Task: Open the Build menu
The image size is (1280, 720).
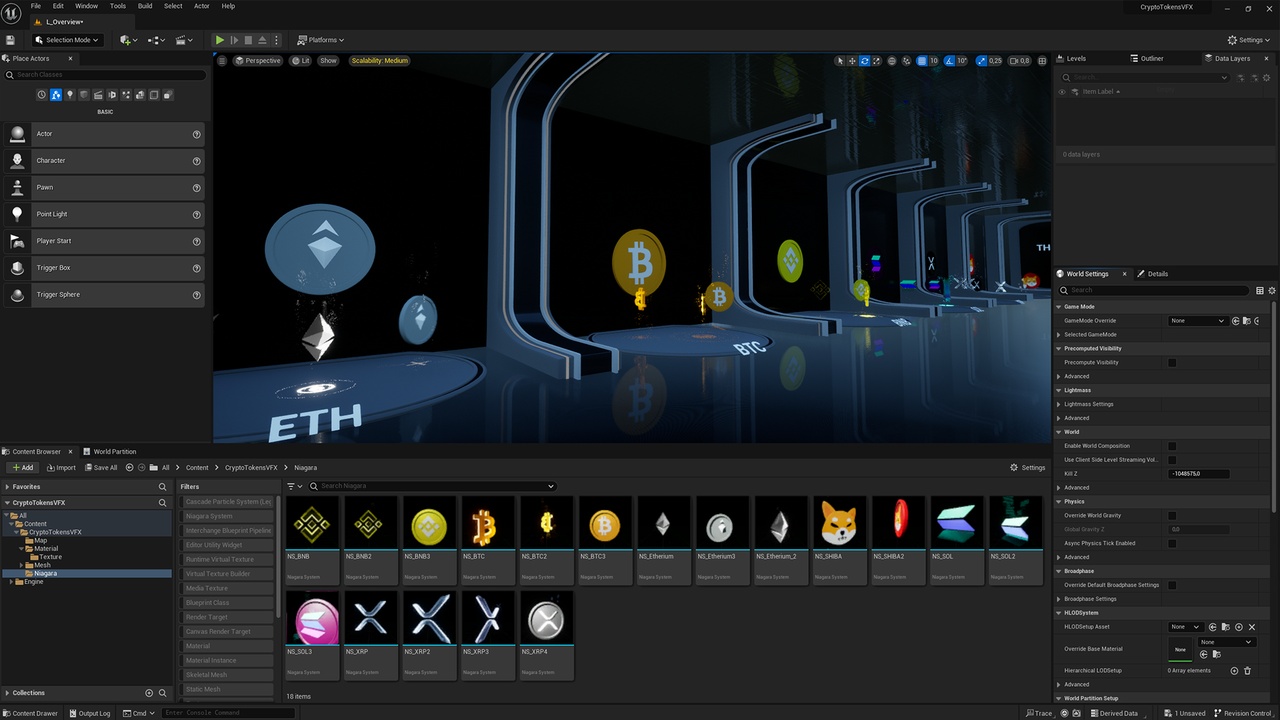Action: [146, 6]
